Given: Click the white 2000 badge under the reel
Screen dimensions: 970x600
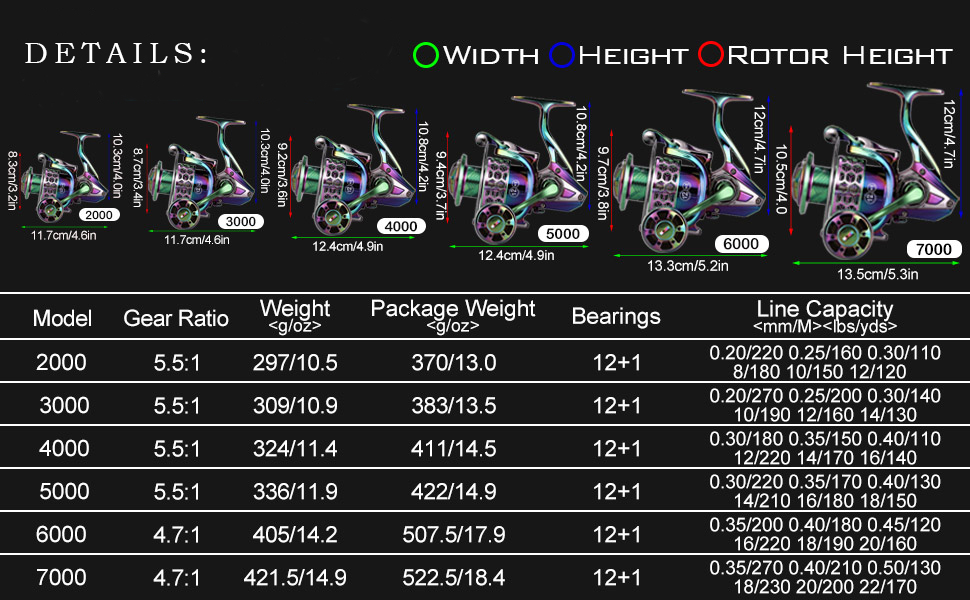Looking at the screenshot, I should click(x=99, y=215).
